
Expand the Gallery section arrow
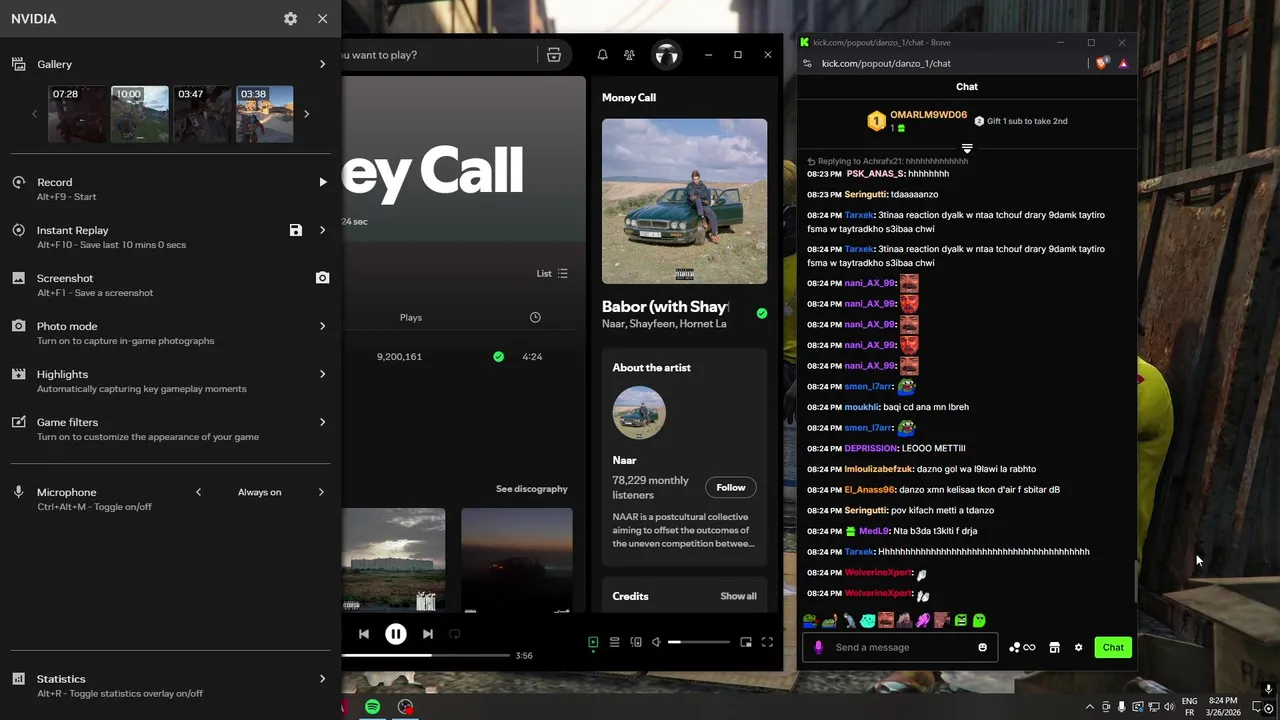tap(322, 64)
